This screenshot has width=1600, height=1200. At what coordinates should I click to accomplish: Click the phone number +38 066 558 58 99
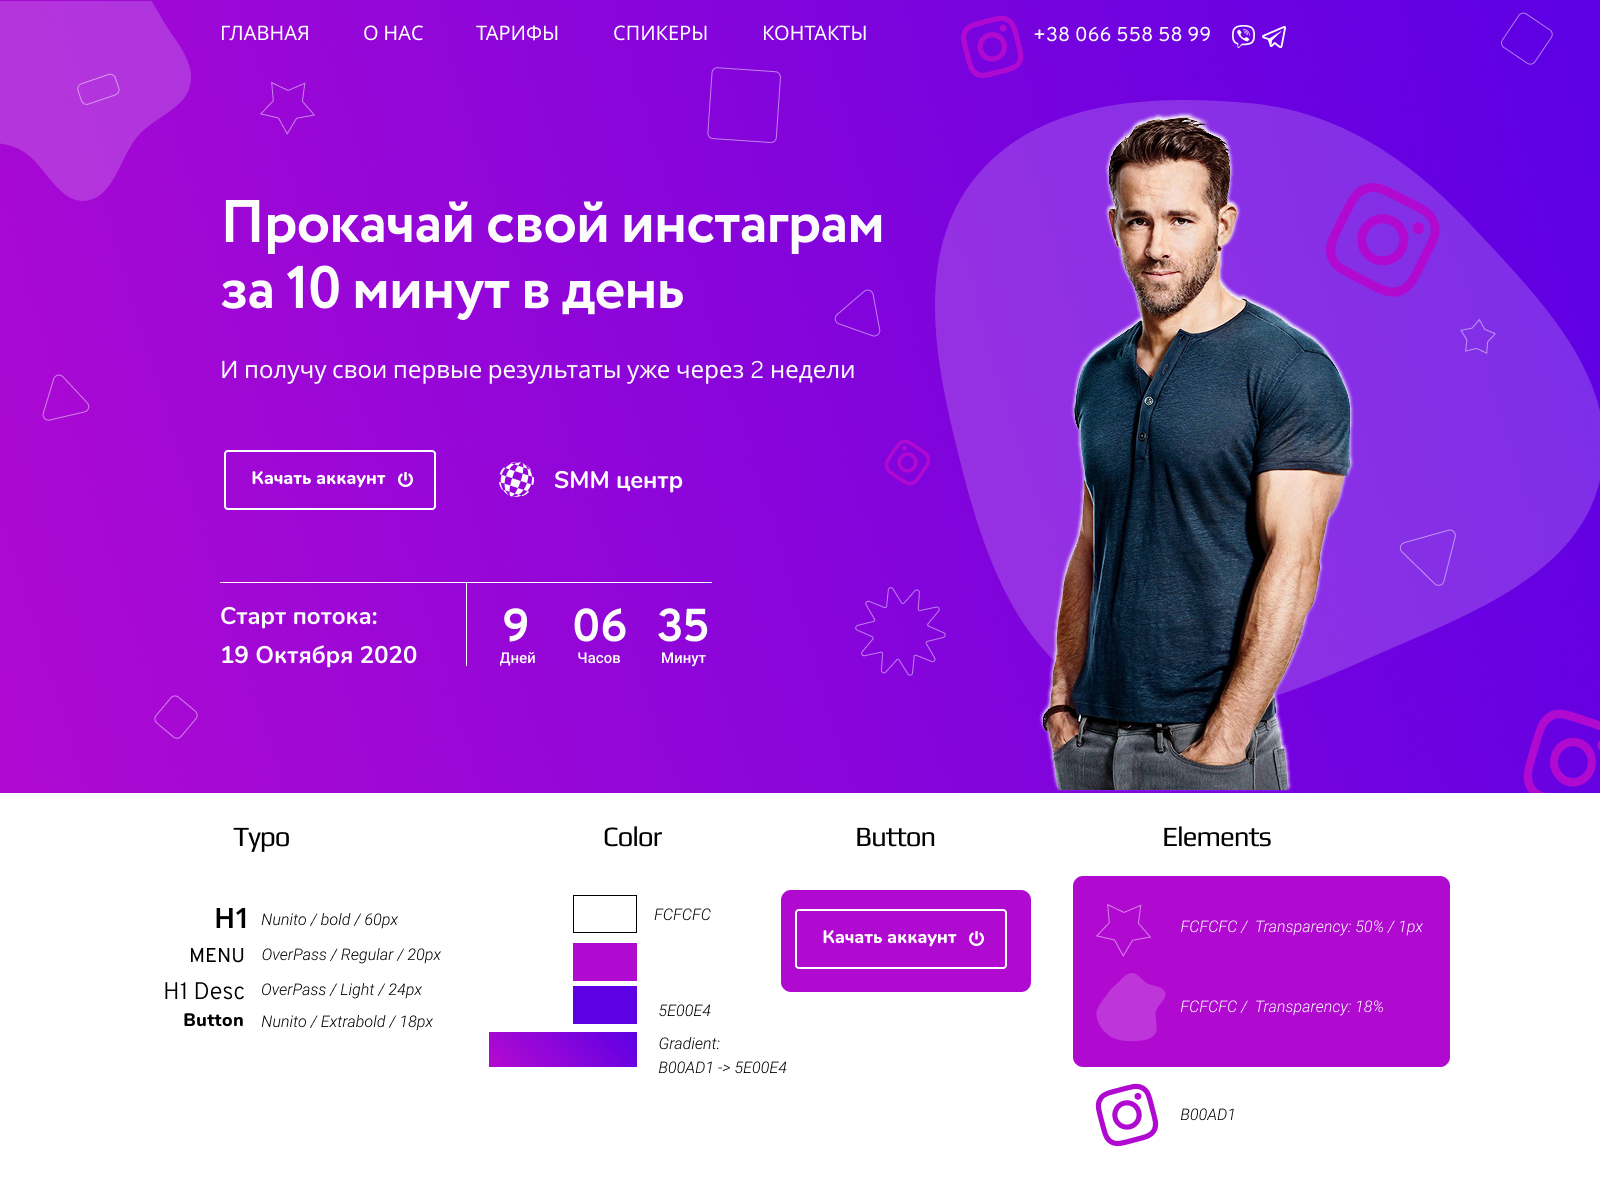1122,34
